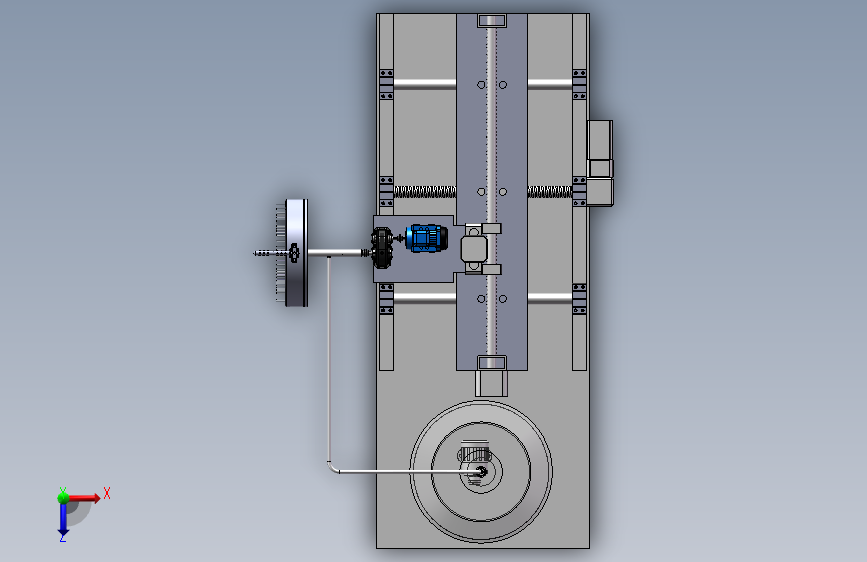Viewport: 867px width, 562px height.
Task: Select the blue motor in the model
Action: tap(426, 238)
